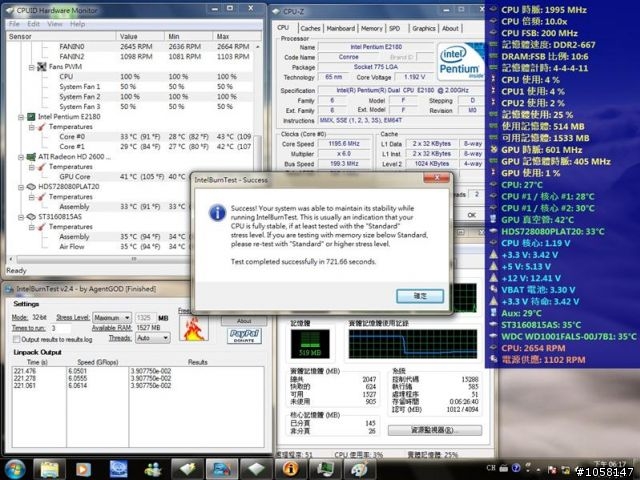This screenshot has width=640, height=480.
Task: Click the IntelBurnTest title bar icon
Action: click(9, 289)
